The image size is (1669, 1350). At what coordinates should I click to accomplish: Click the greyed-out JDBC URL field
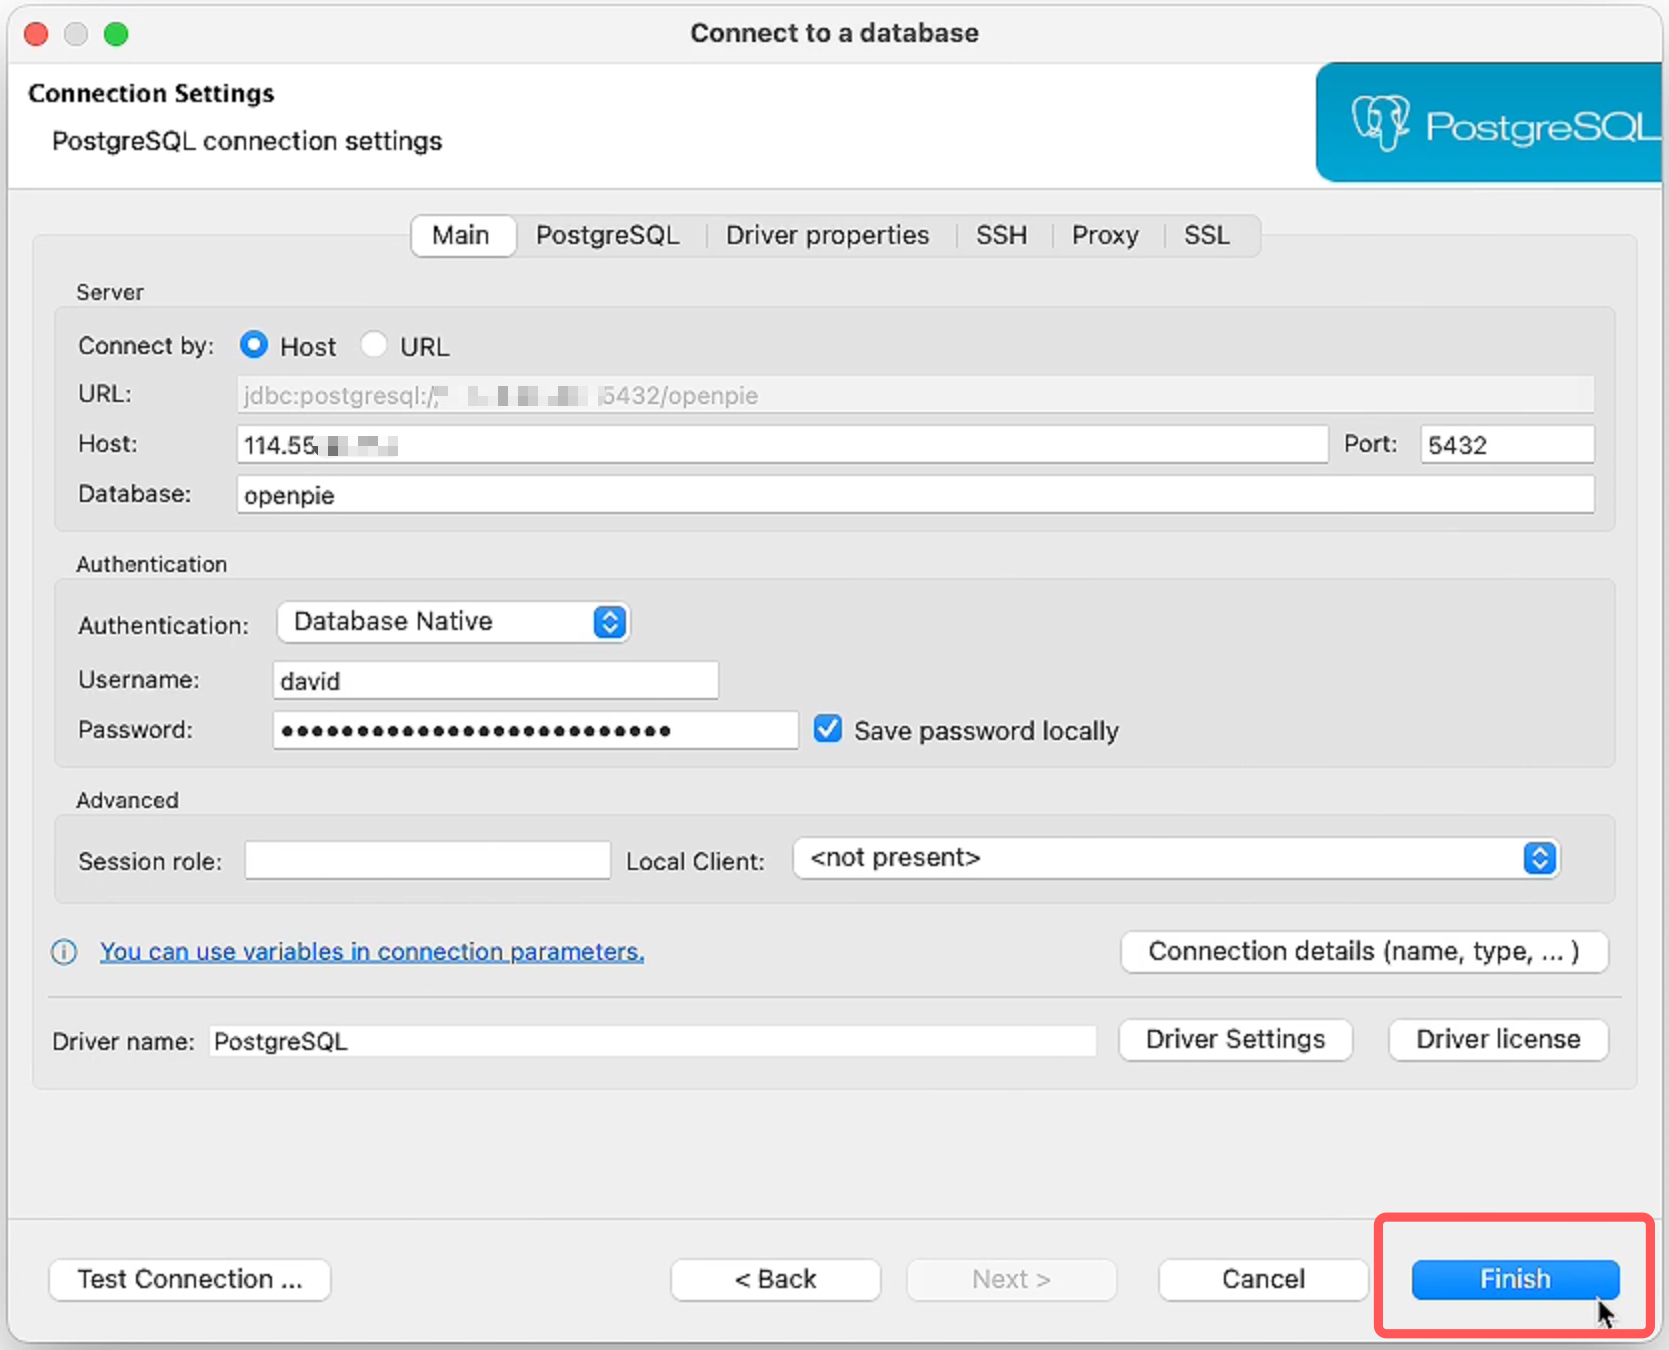click(x=915, y=395)
